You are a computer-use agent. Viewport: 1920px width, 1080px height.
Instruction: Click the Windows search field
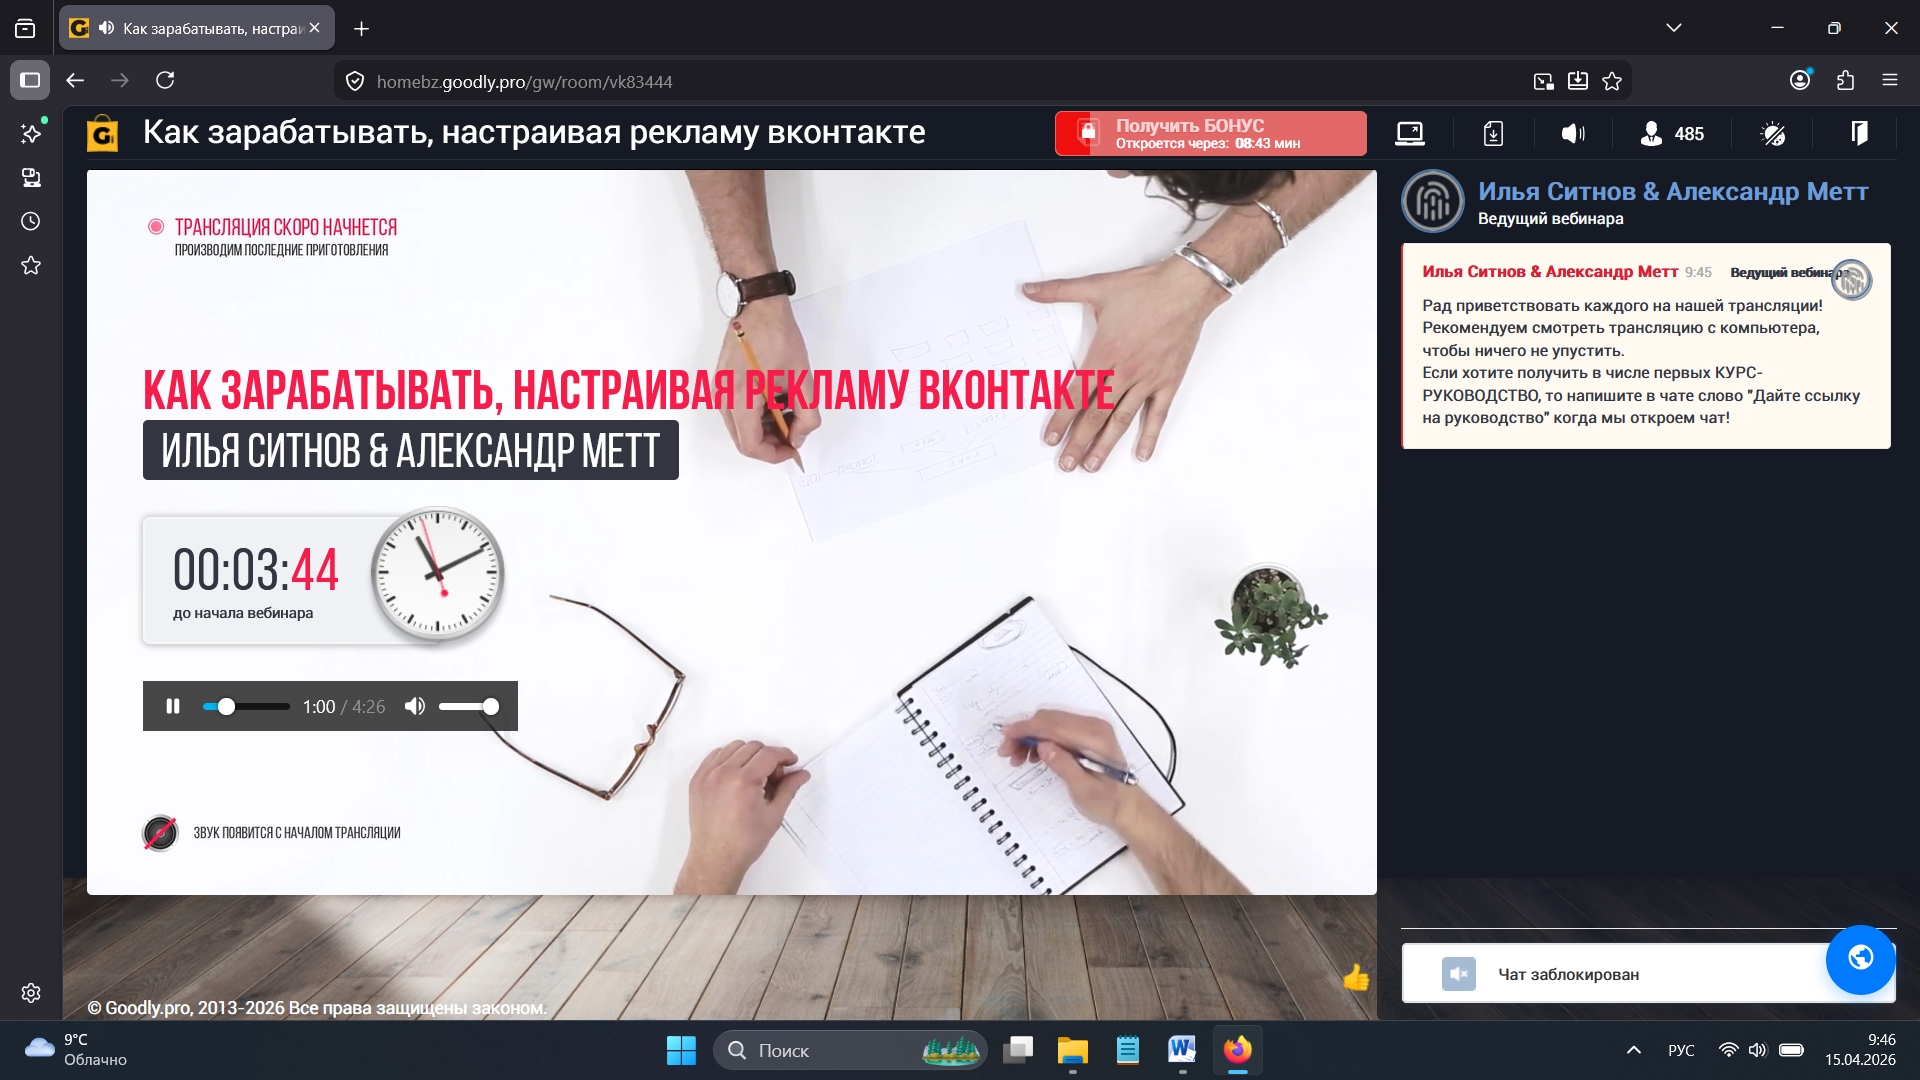850,1050
